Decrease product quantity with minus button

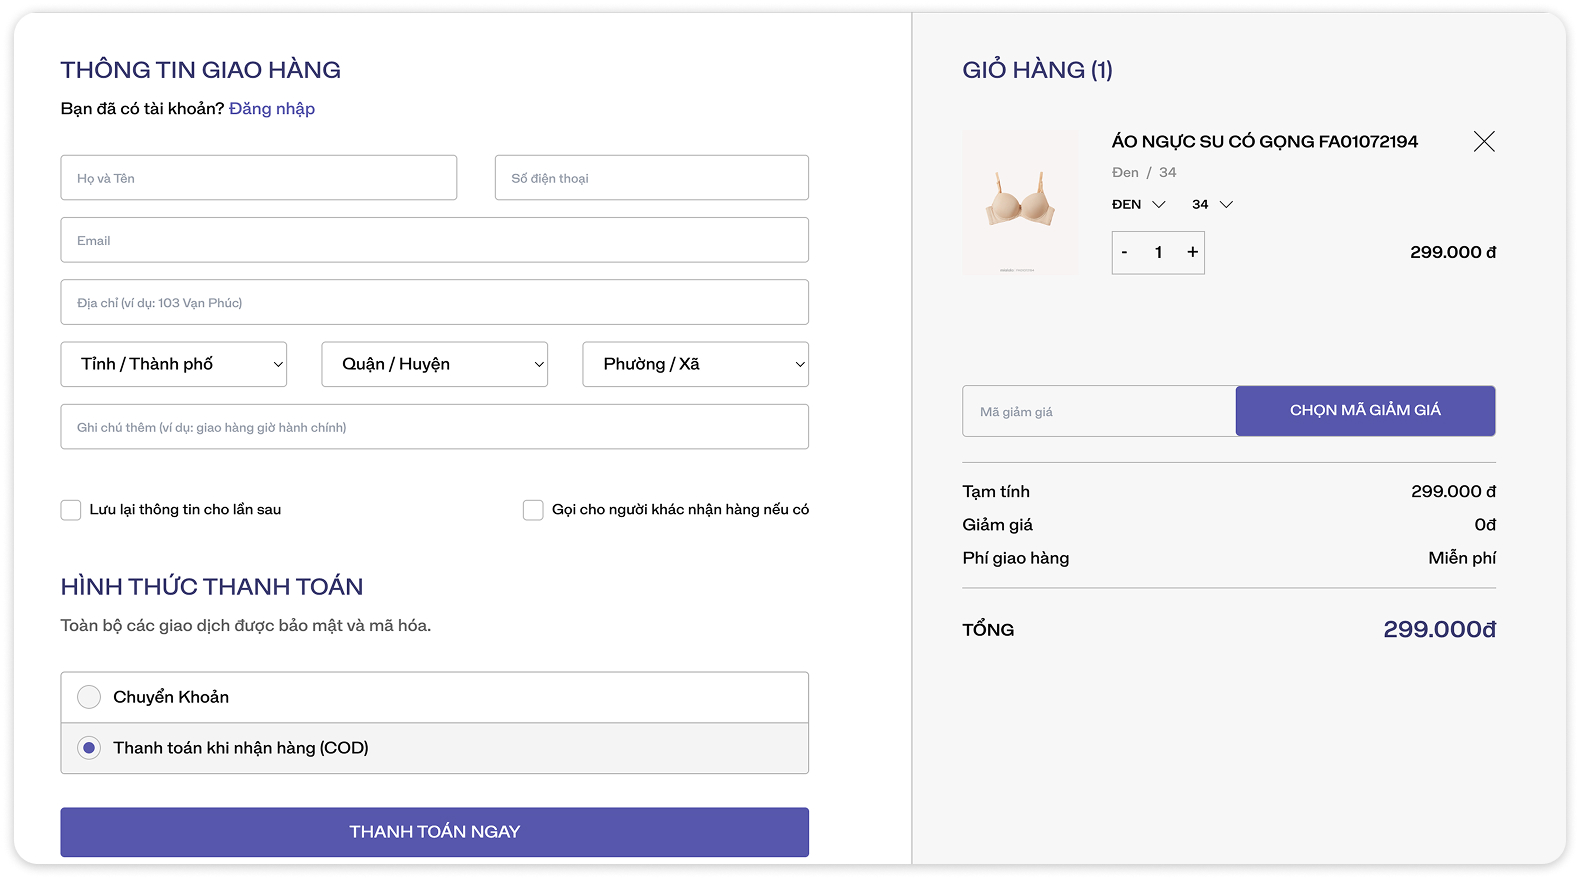pyautogui.click(x=1125, y=253)
